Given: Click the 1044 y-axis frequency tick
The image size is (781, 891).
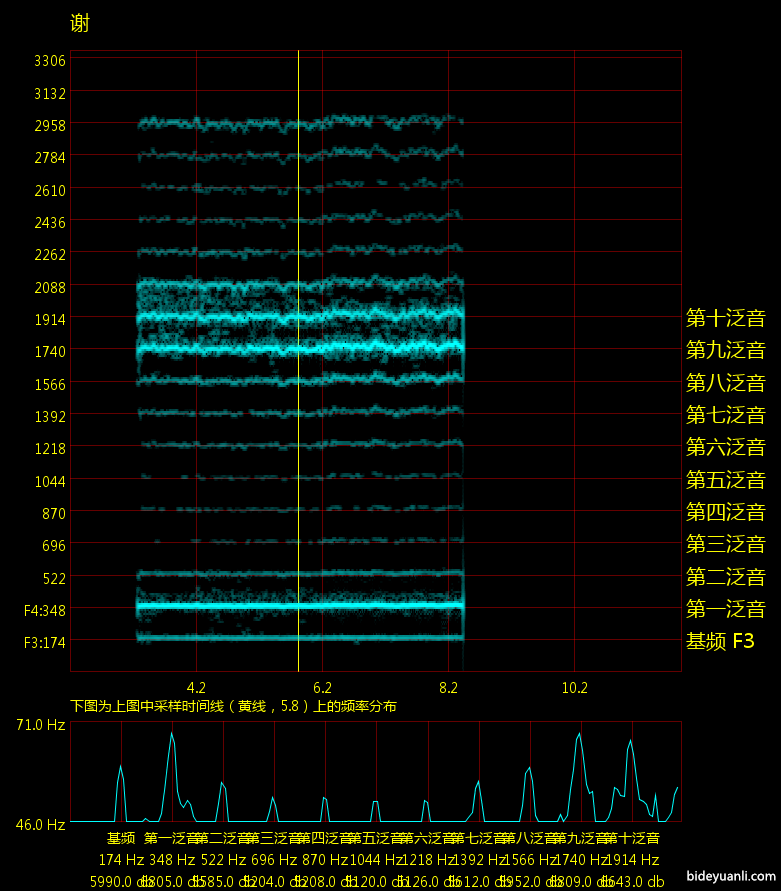Looking at the screenshot, I should click(50, 481).
